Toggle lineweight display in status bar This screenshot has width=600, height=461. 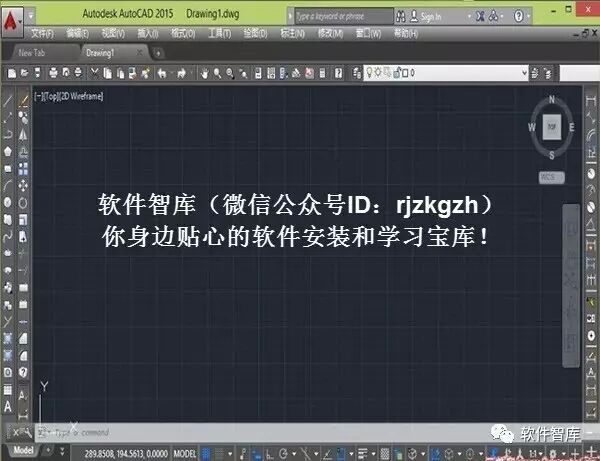pyautogui.click(x=362, y=454)
